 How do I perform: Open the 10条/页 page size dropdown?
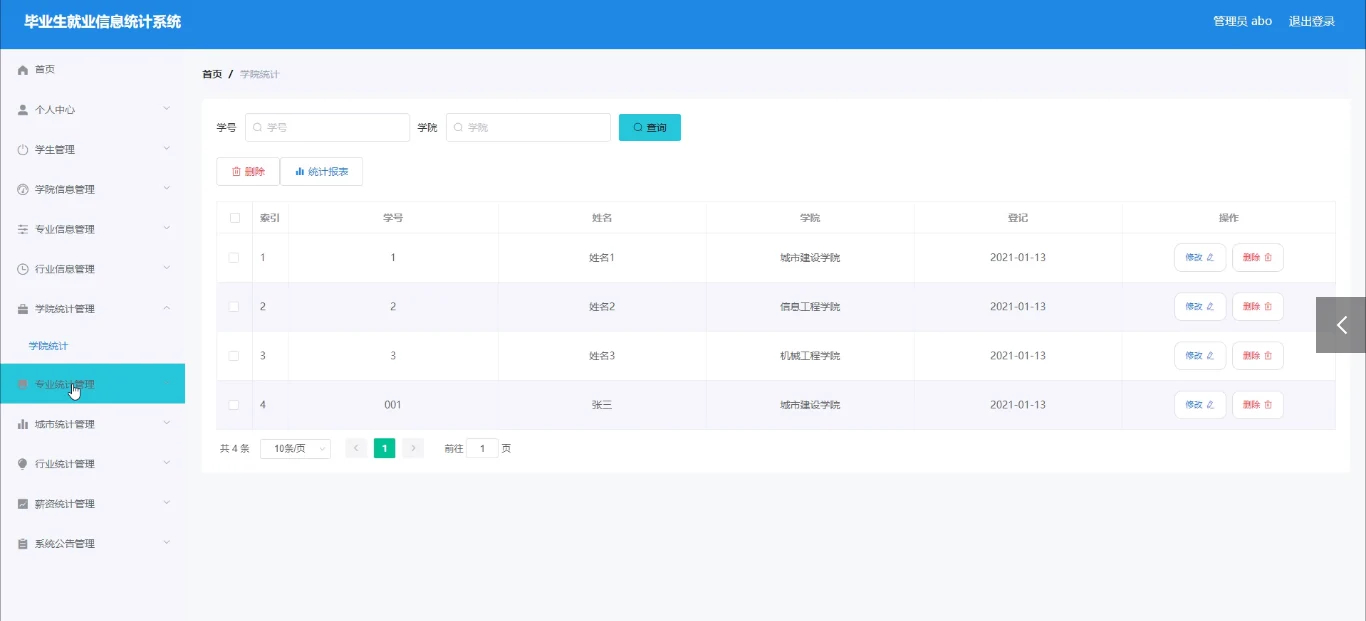pos(295,449)
